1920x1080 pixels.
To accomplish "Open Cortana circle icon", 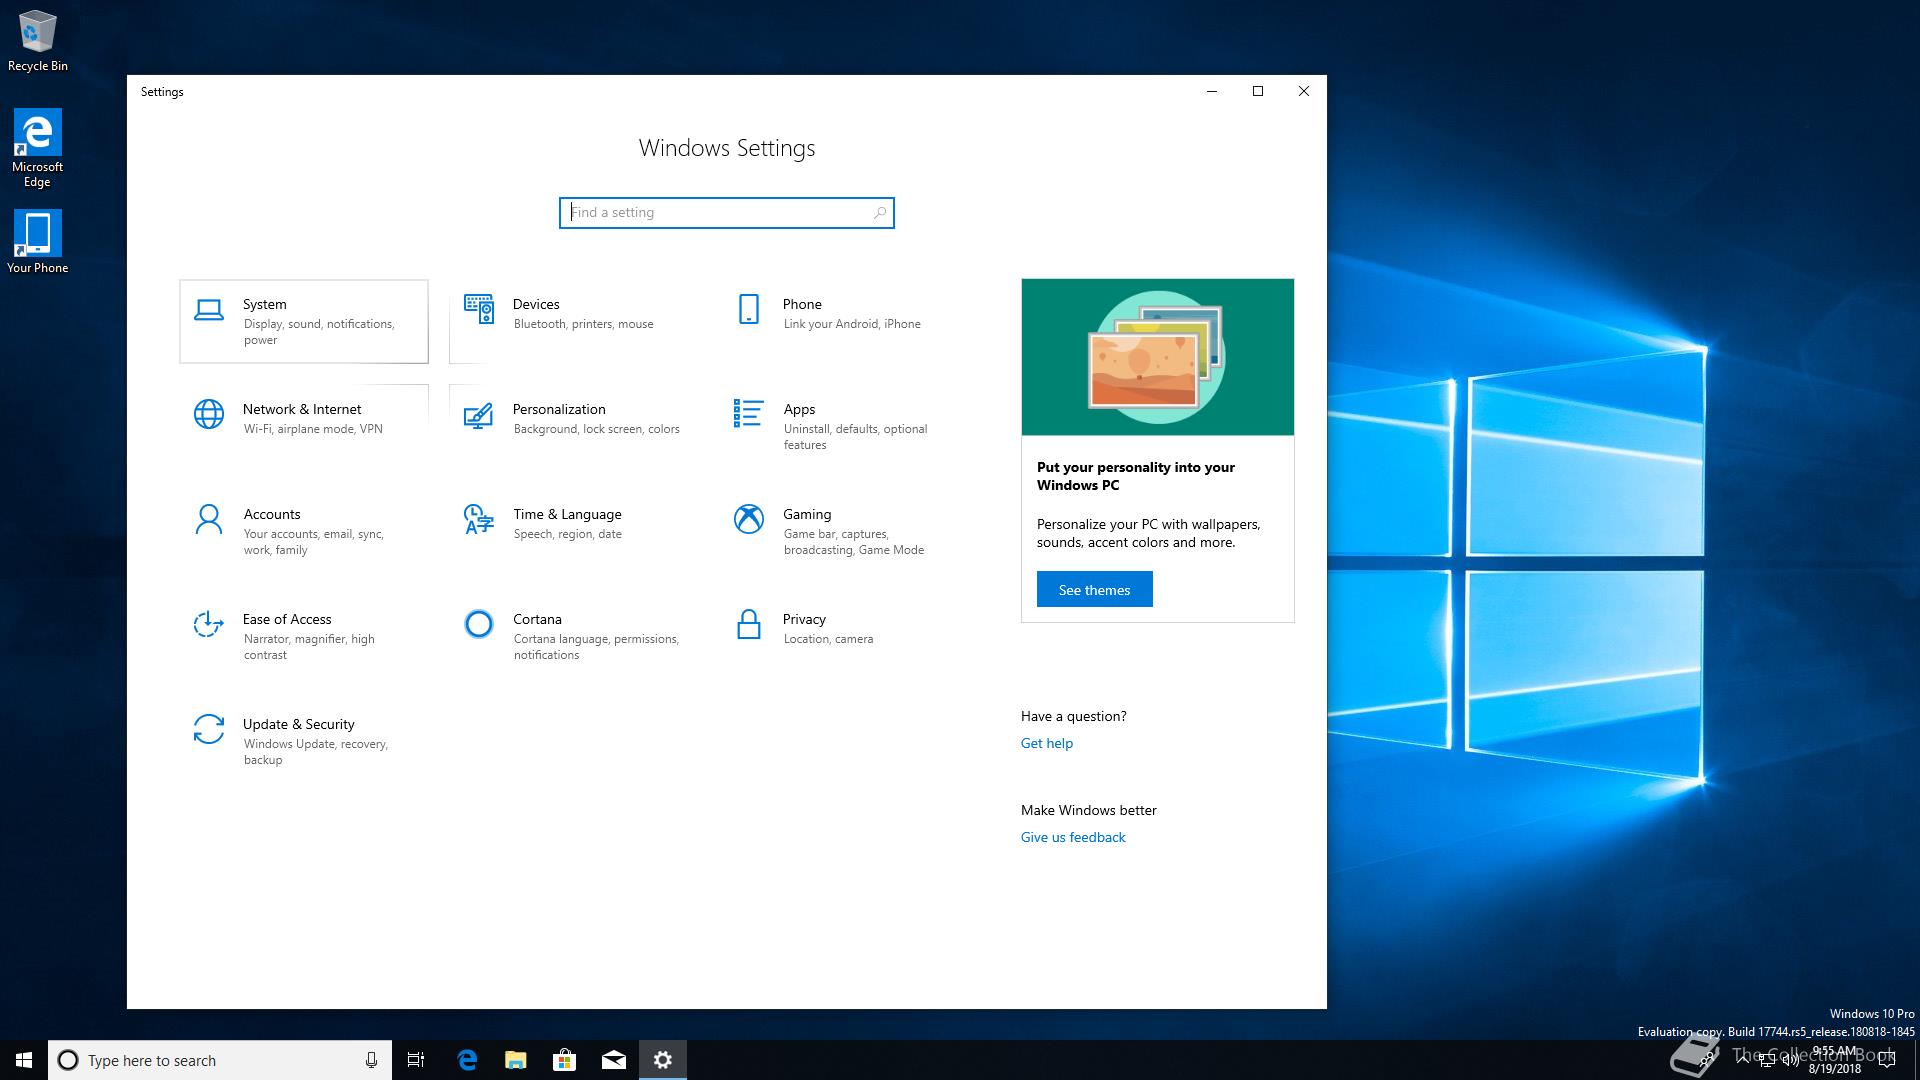I will 479,624.
